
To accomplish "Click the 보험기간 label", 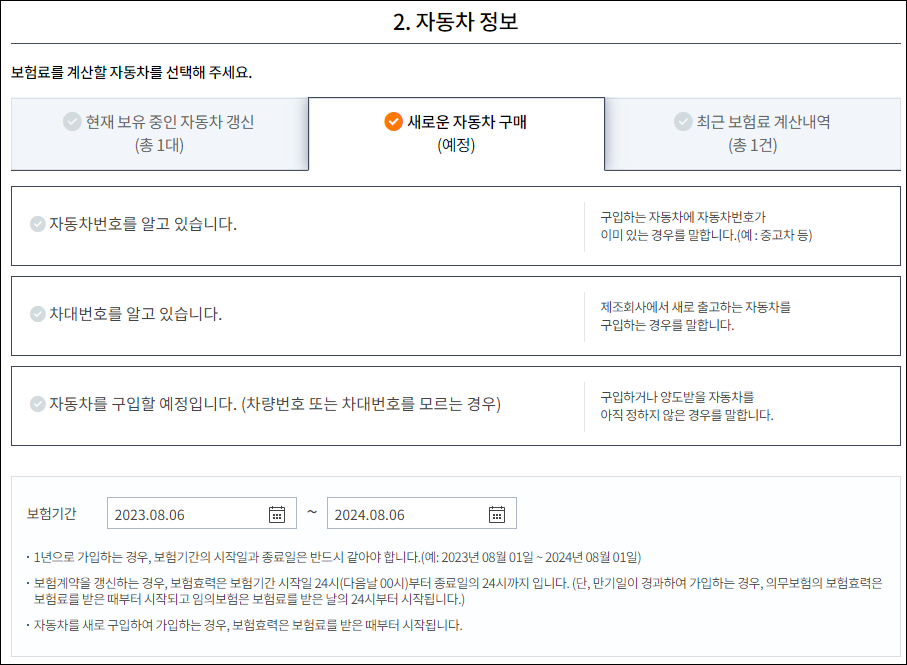I will [51, 513].
